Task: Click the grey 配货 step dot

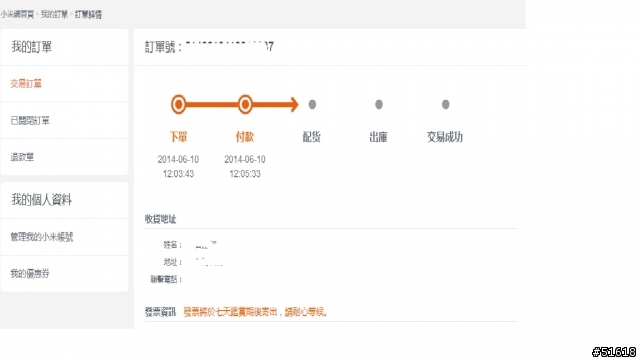Action: (x=312, y=104)
